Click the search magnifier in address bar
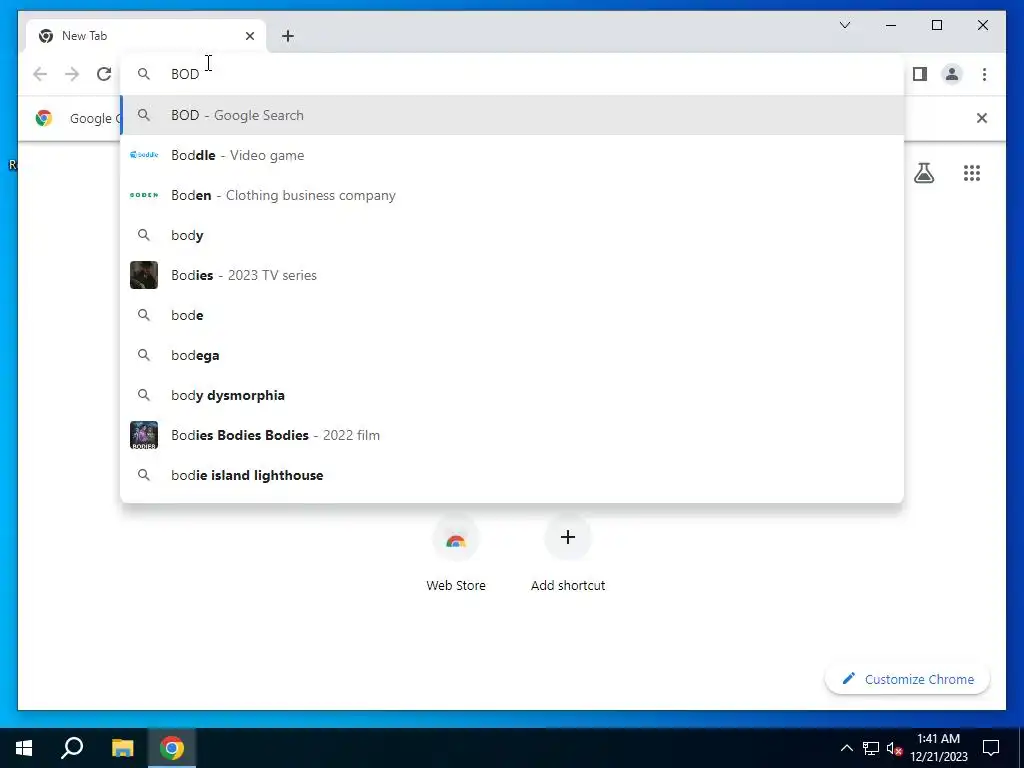This screenshot has width=1024, height=768. 144,74
